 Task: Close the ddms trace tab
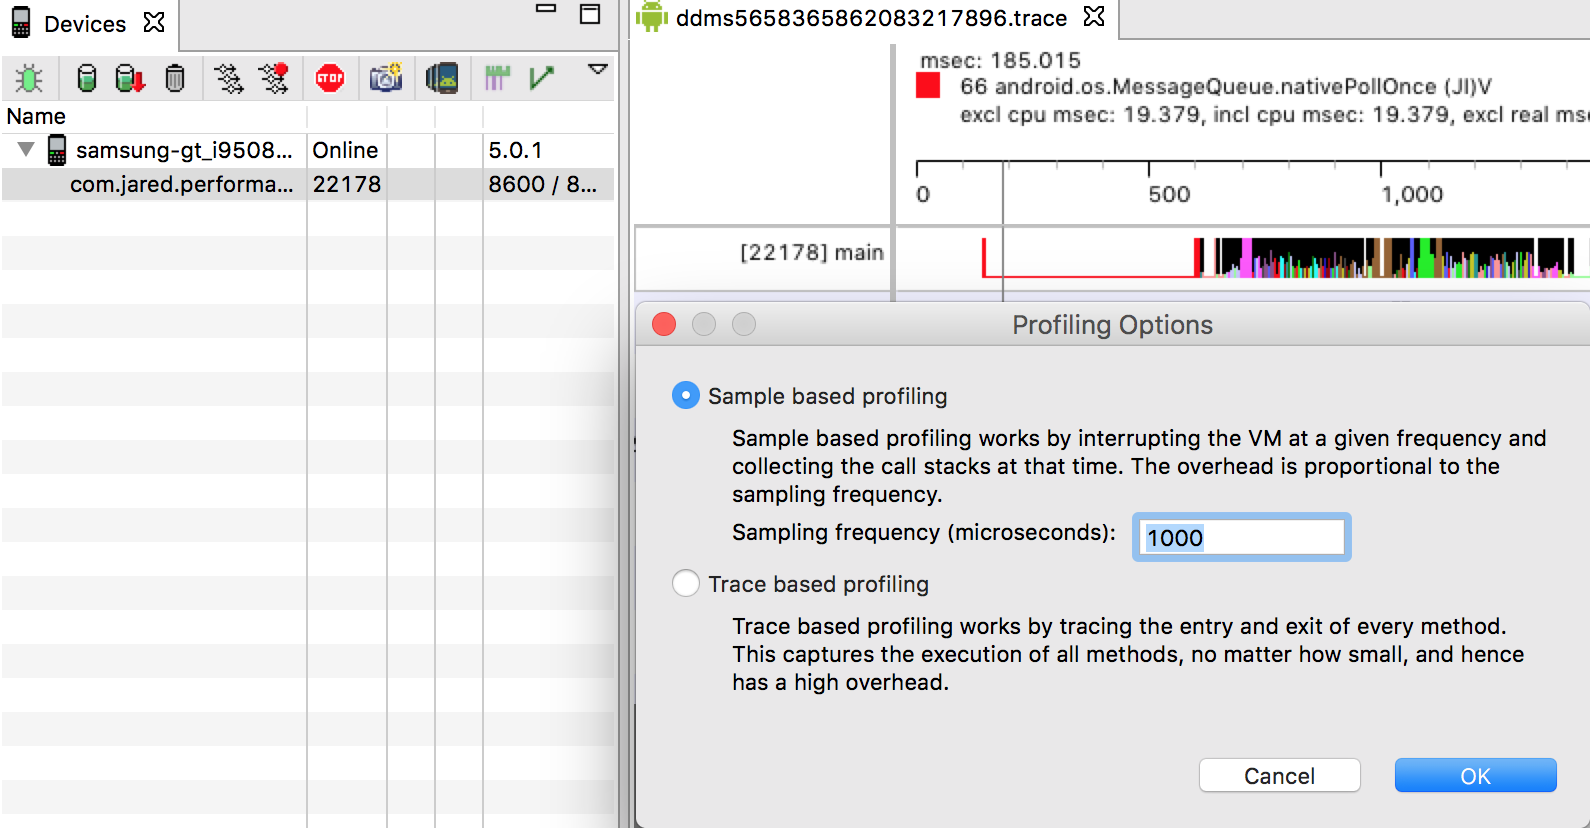(x=1094, y=16)
